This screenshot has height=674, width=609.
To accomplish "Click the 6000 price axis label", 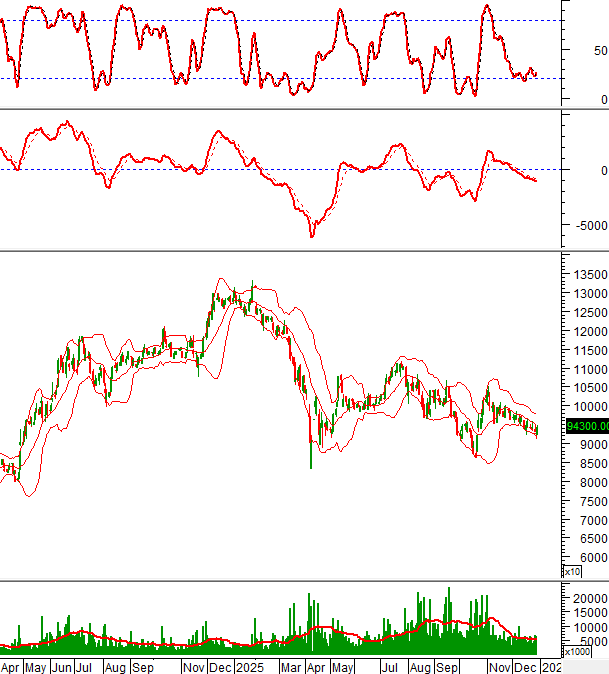I will 592,558.
